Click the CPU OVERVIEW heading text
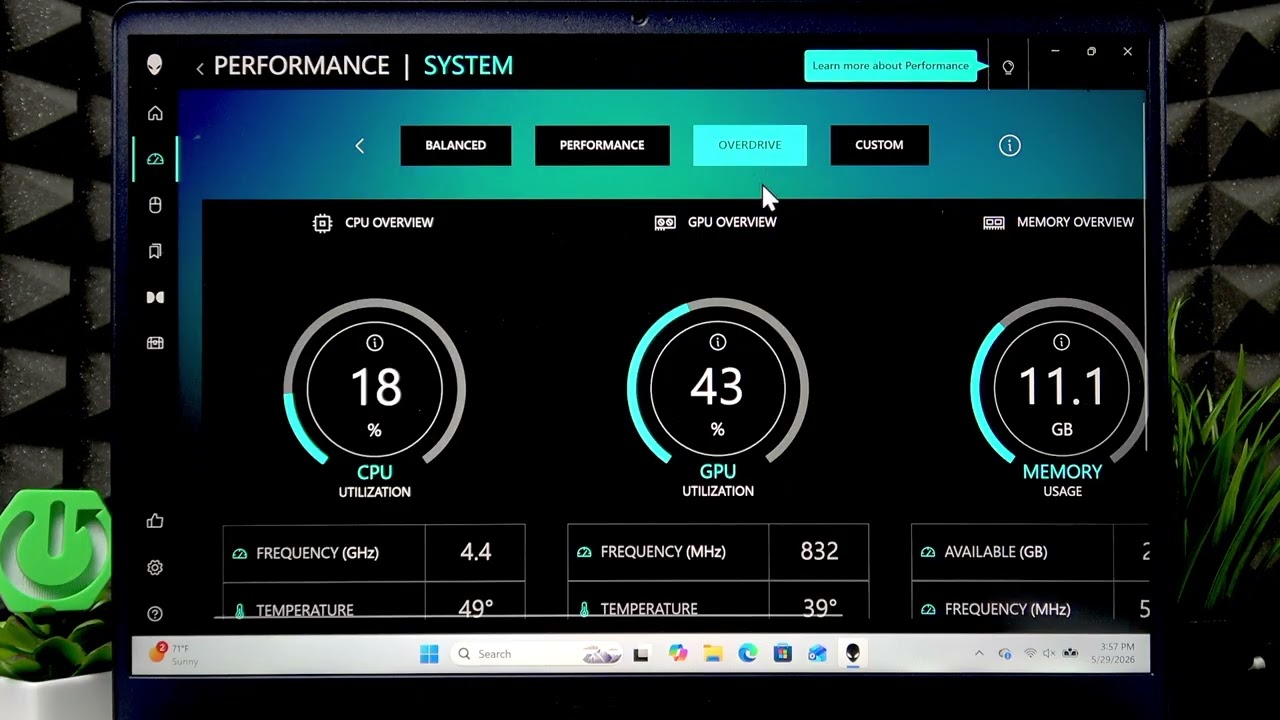 [x=389, y=223]
